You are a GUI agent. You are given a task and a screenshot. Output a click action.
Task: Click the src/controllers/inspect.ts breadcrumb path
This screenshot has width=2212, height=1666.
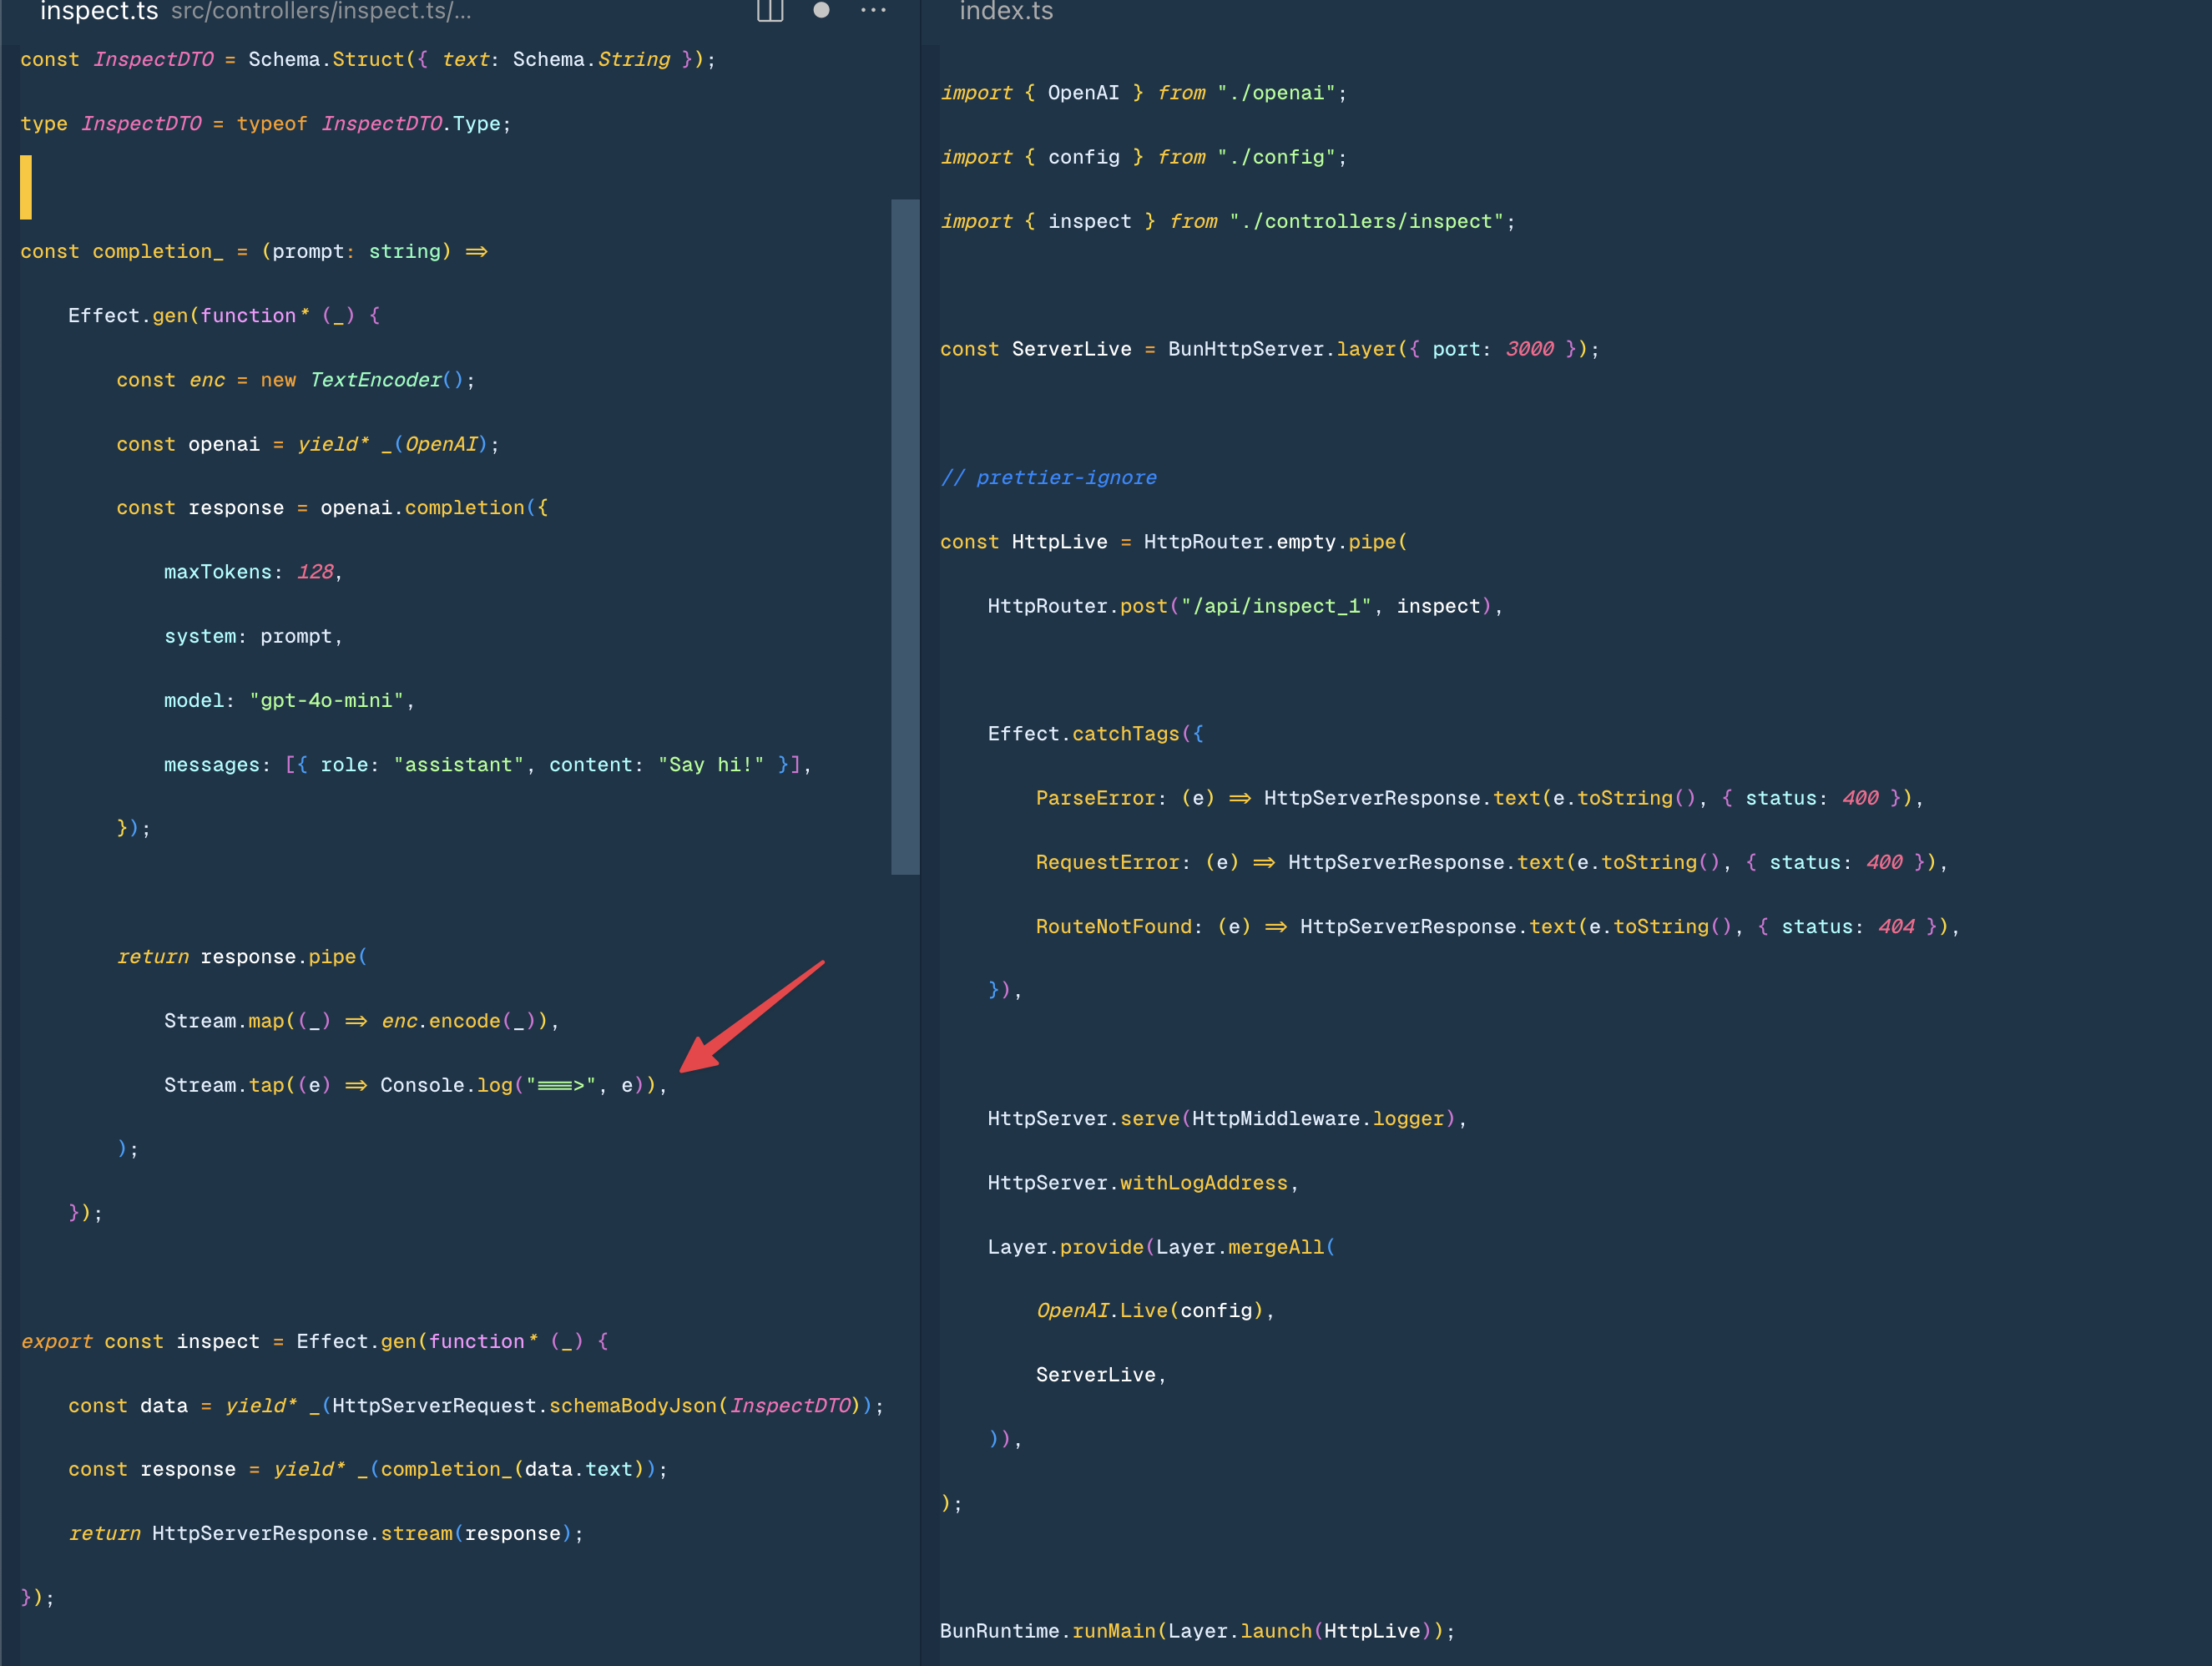(320, 12)
